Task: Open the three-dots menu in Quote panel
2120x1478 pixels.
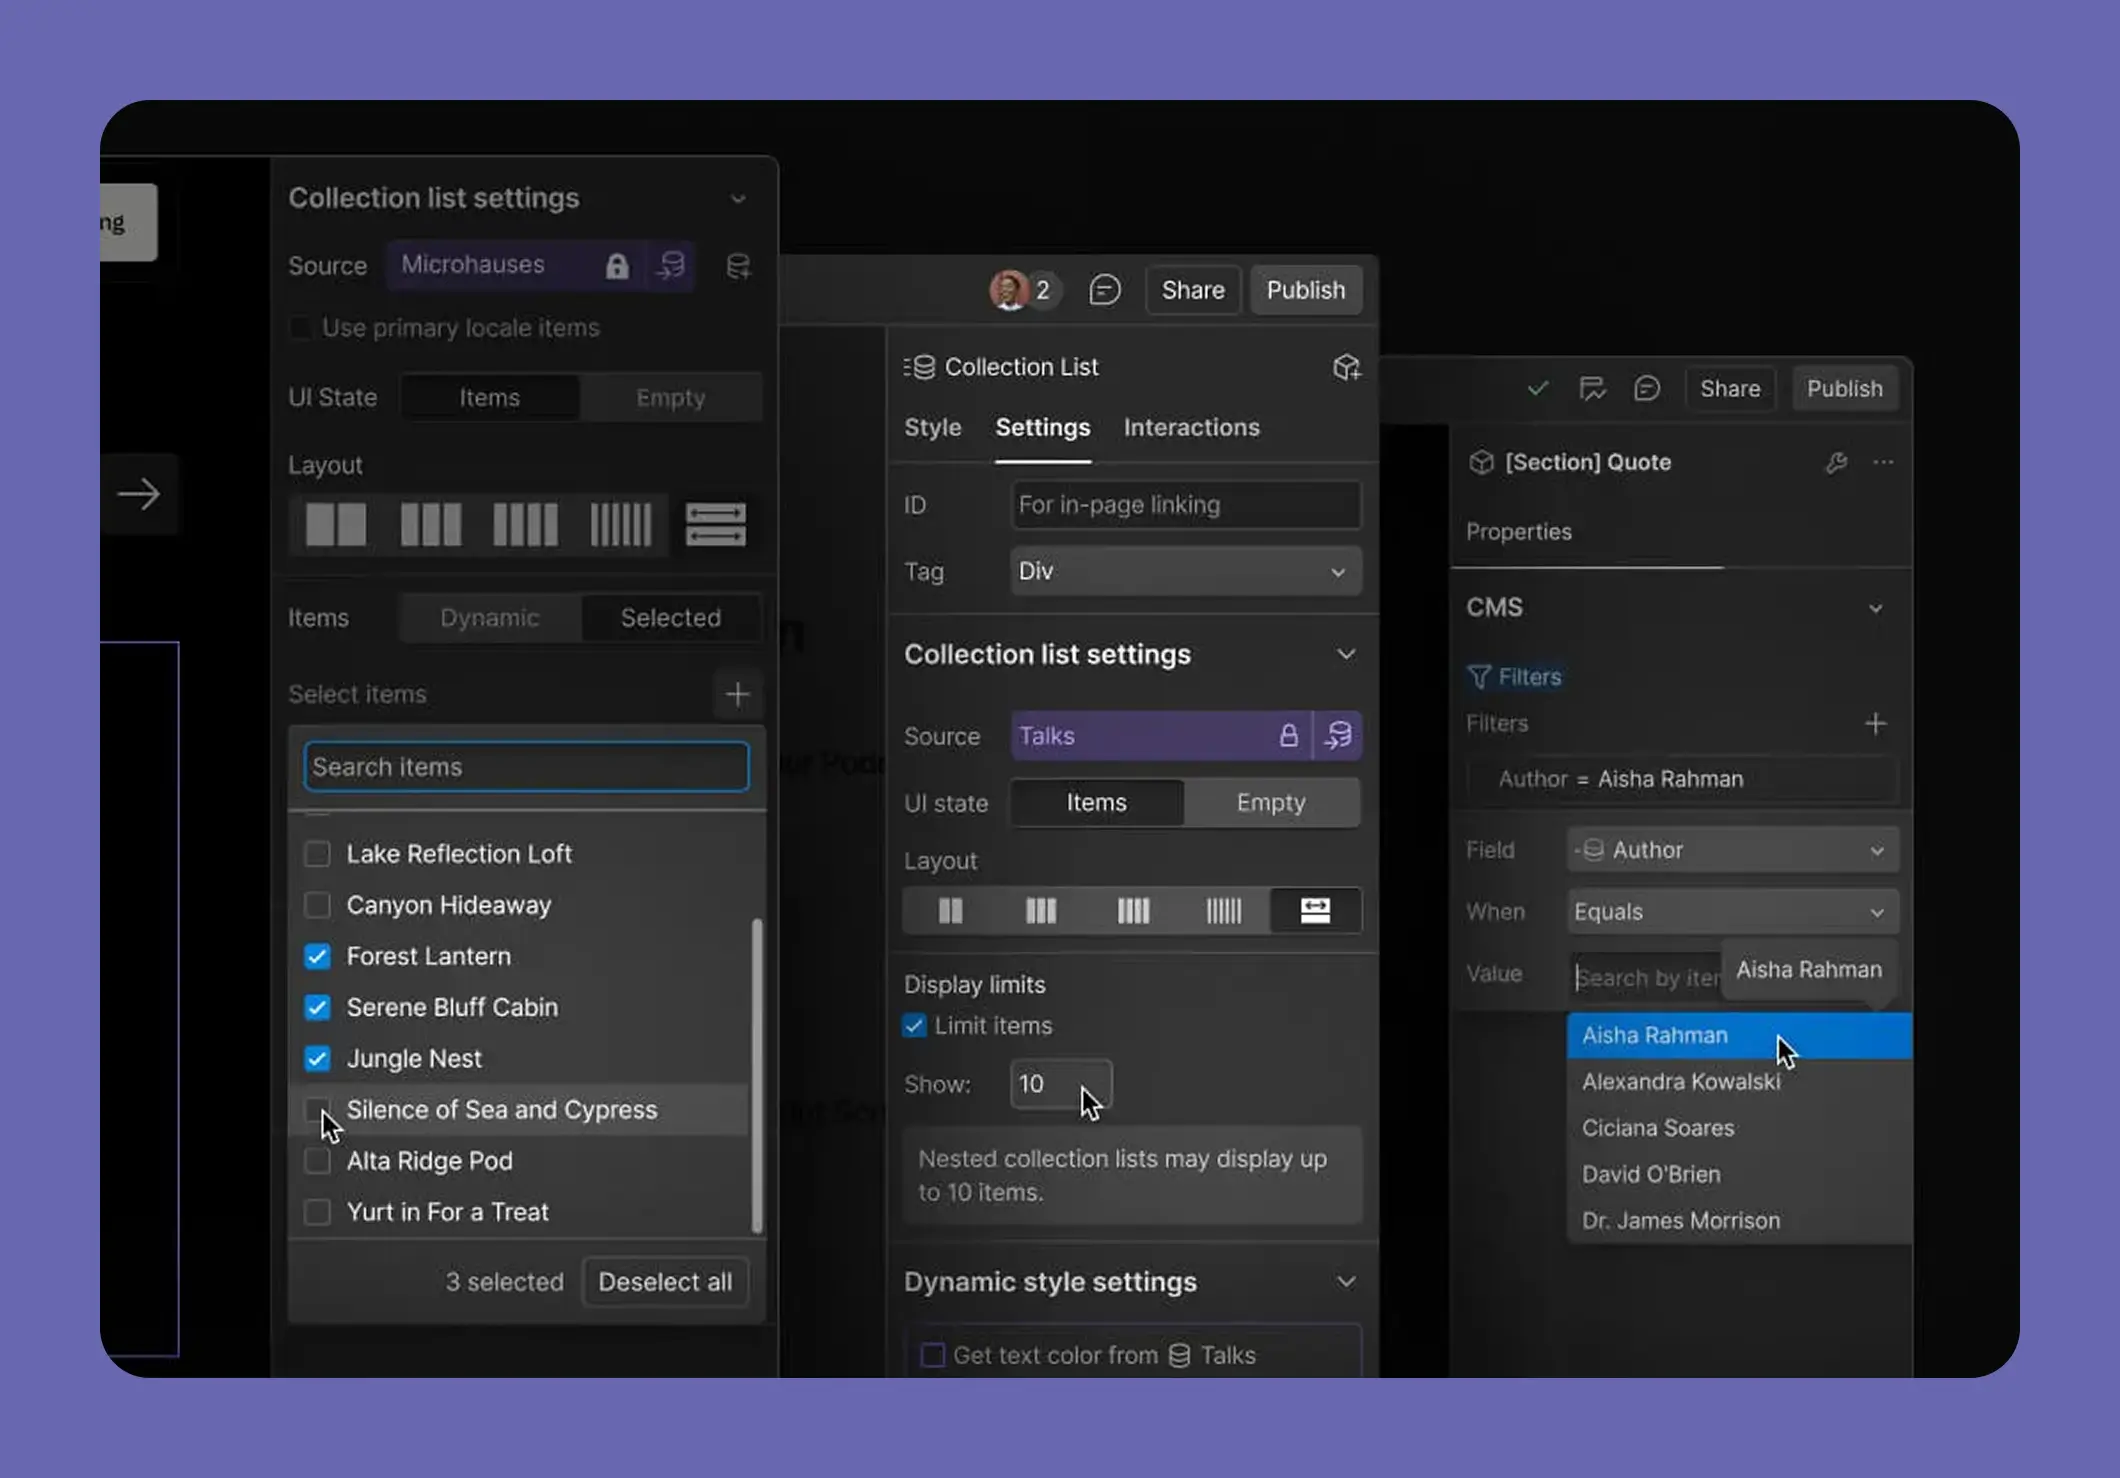Action: (1883, 462)
